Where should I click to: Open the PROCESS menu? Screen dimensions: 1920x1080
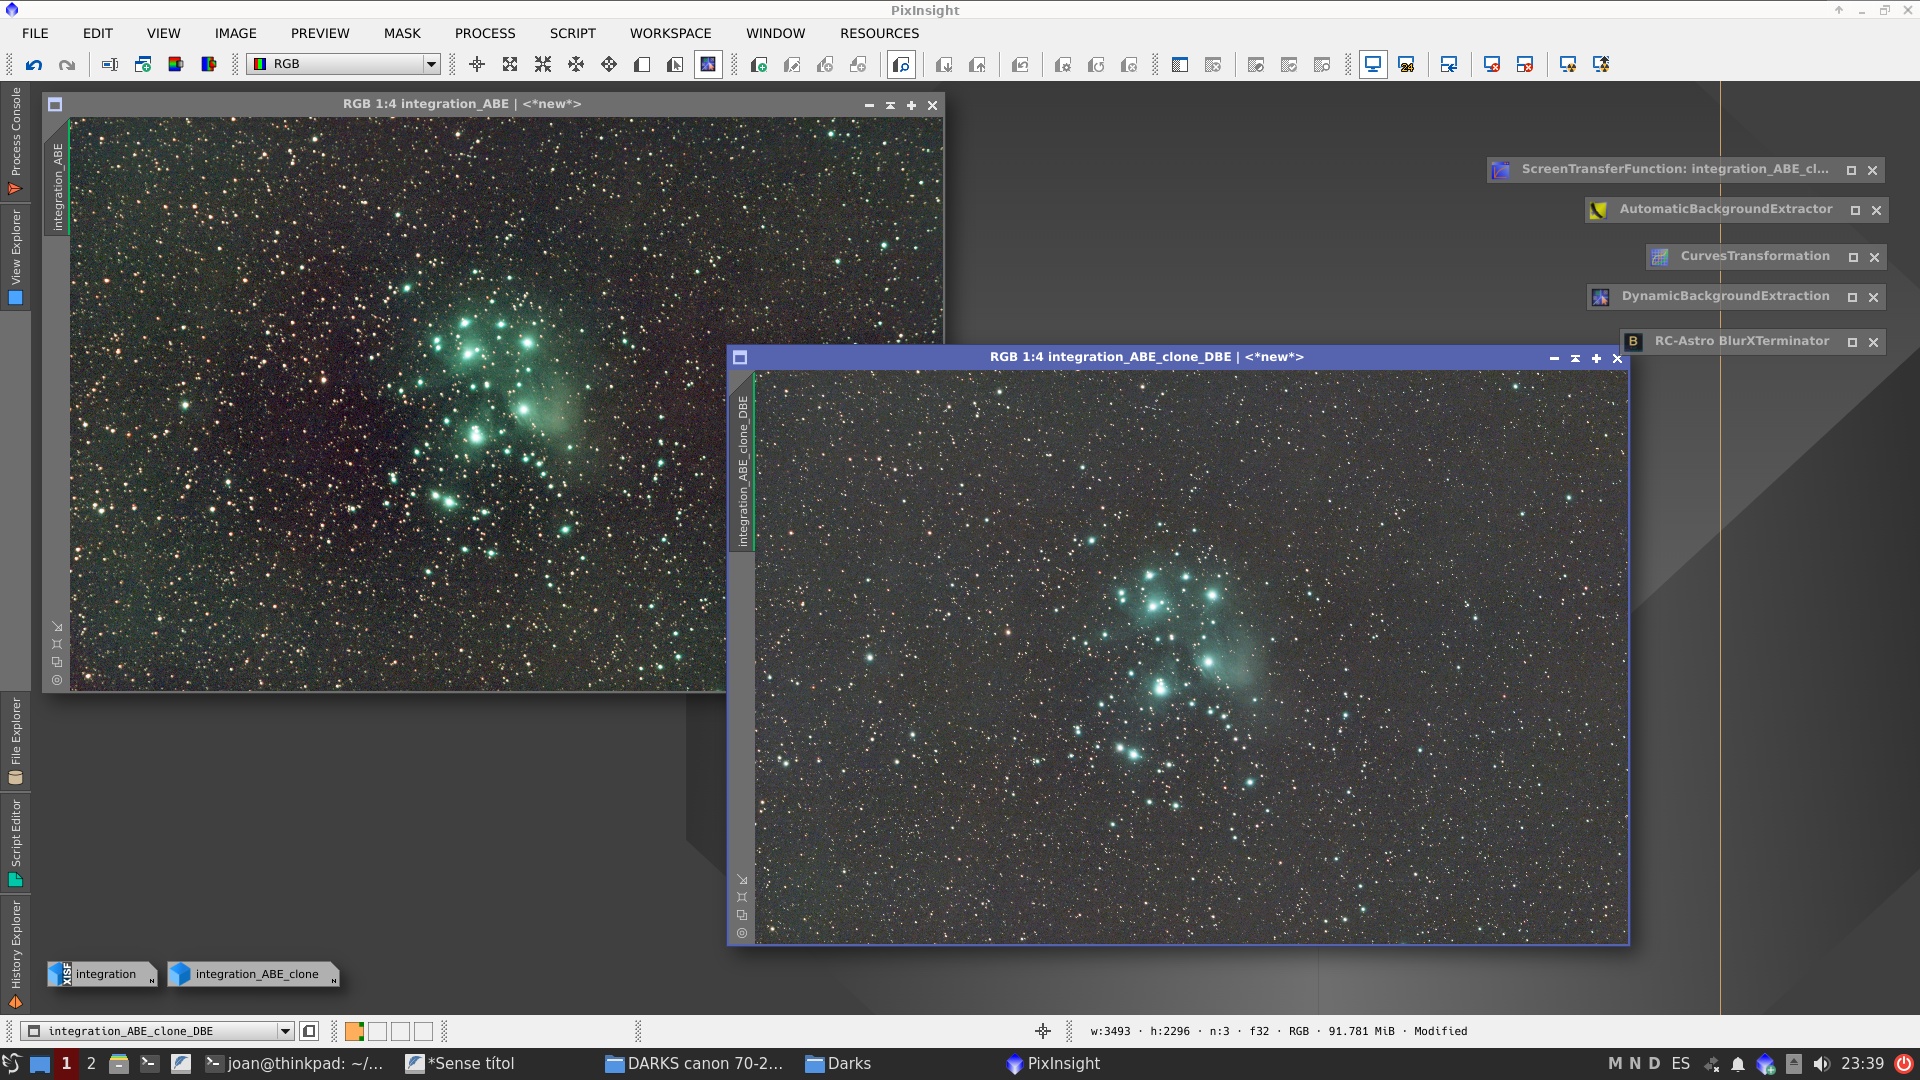click(485, 33)
